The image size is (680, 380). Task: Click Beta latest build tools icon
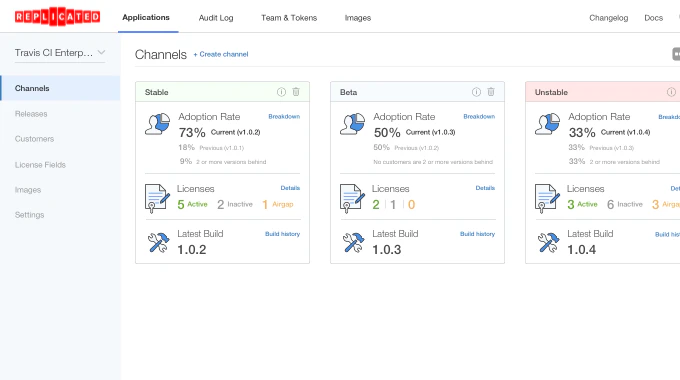tap(353, 242)
